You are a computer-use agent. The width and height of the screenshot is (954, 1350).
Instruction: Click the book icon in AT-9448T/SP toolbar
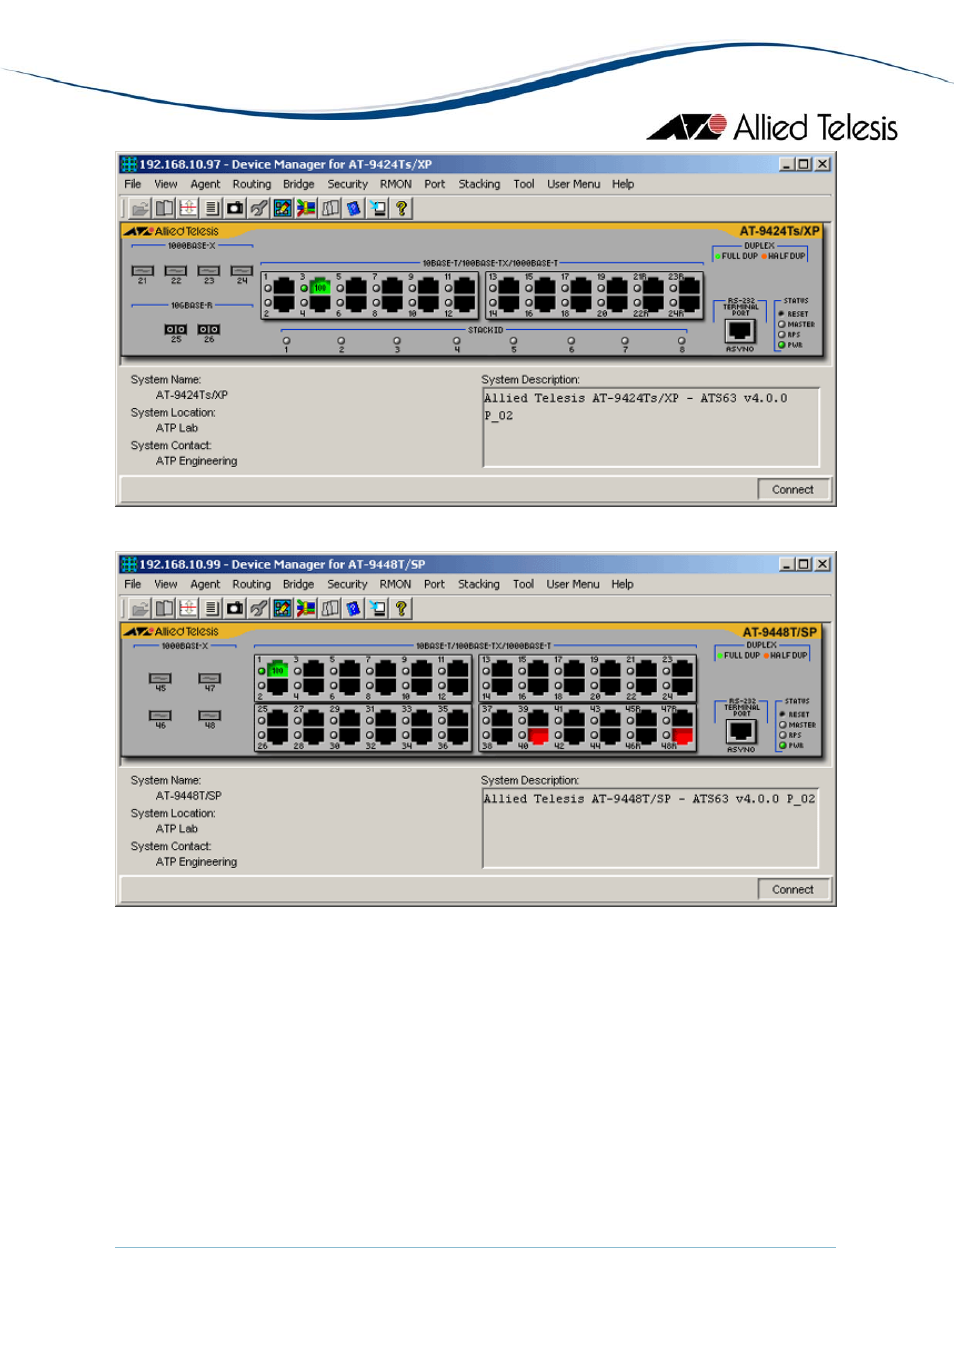pyautogui.click(x=164, y=608)
